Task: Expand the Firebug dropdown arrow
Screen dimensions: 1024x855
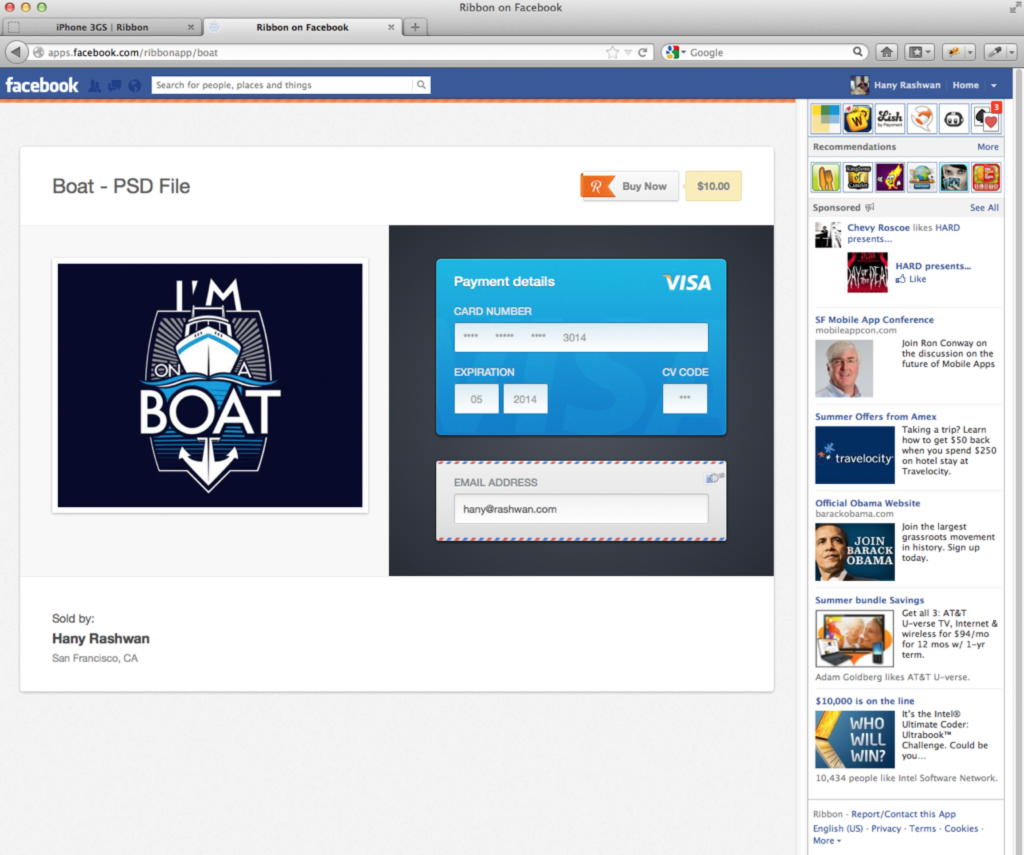Action: click(970, 52)
